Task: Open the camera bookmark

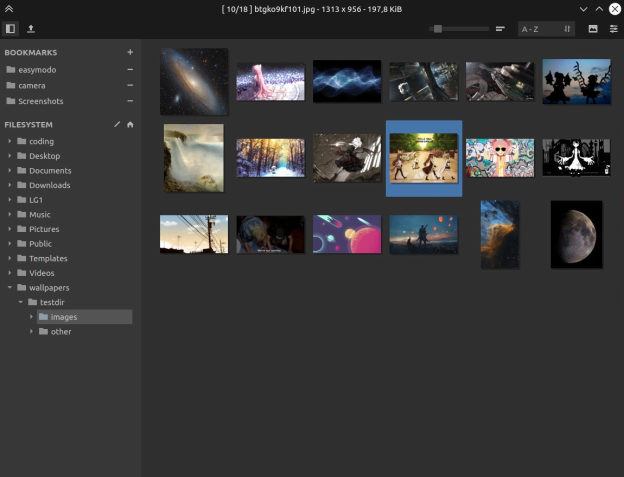Action: pyautogui.click(x=32, y=86)
